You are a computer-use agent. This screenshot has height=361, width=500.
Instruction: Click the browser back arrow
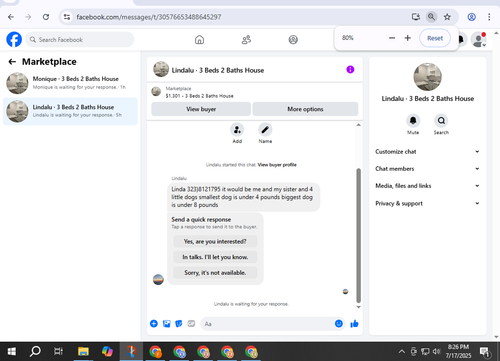coord(11,17)
